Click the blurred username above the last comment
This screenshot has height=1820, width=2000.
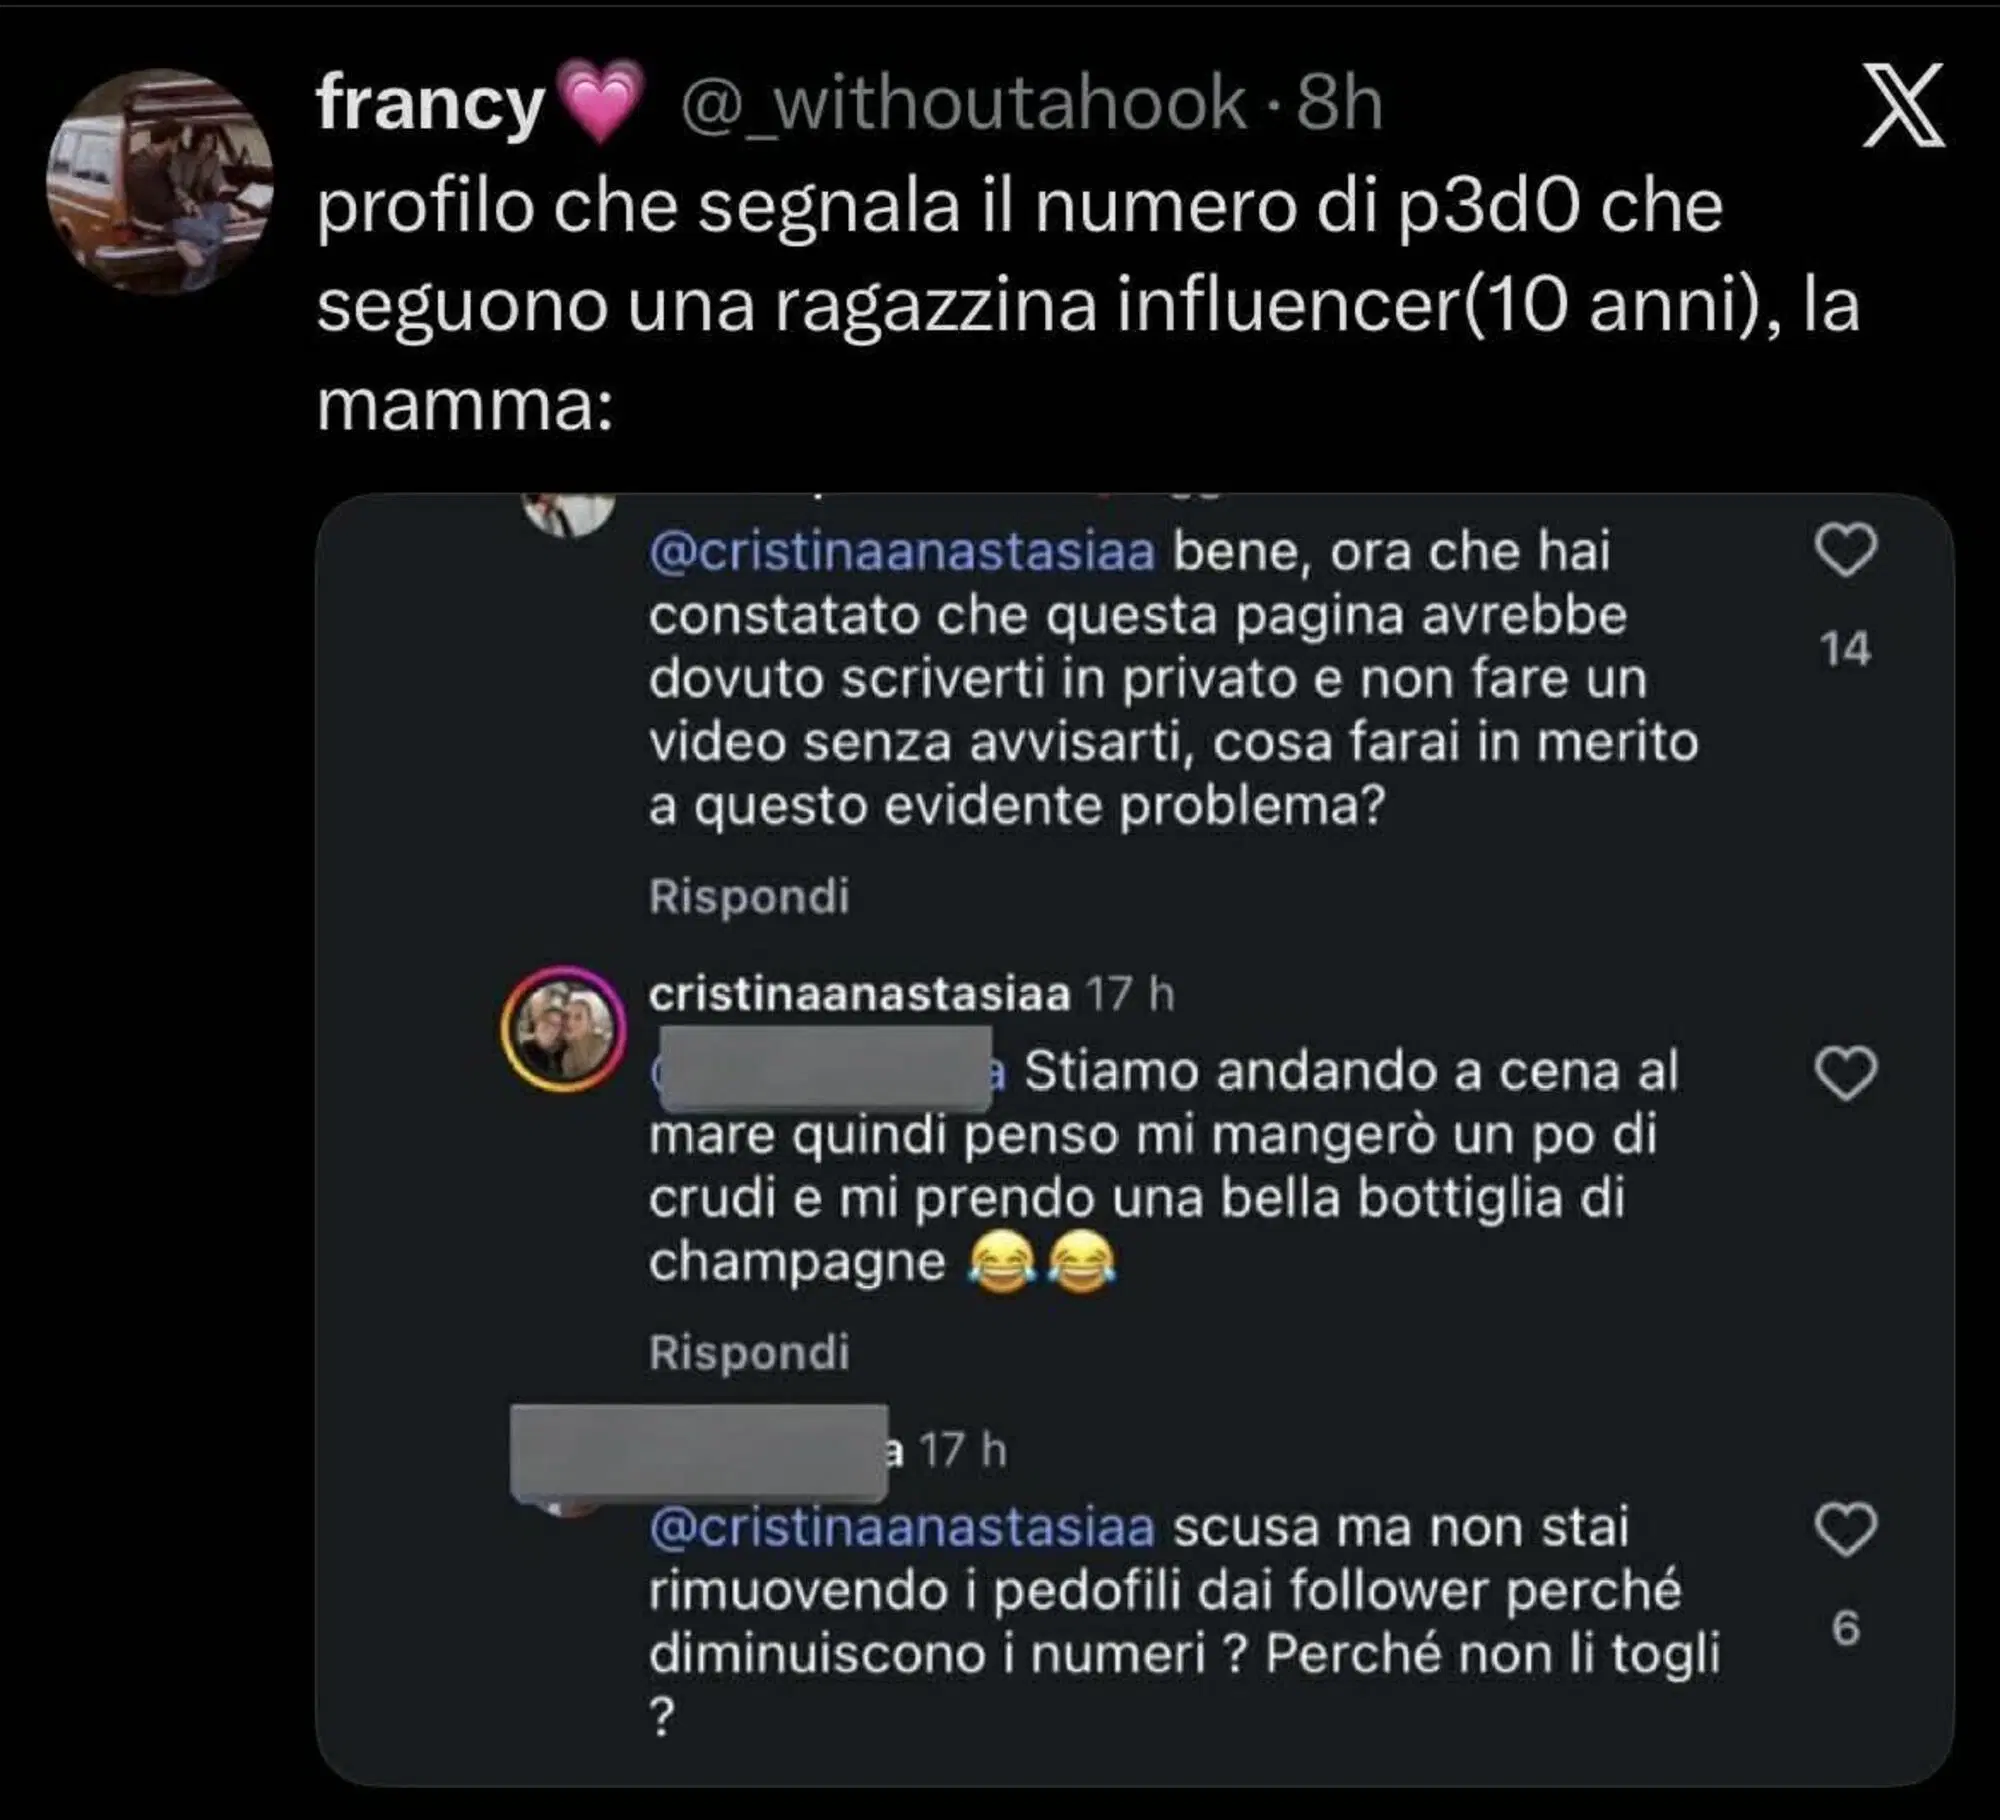[x=699, y=1451]
